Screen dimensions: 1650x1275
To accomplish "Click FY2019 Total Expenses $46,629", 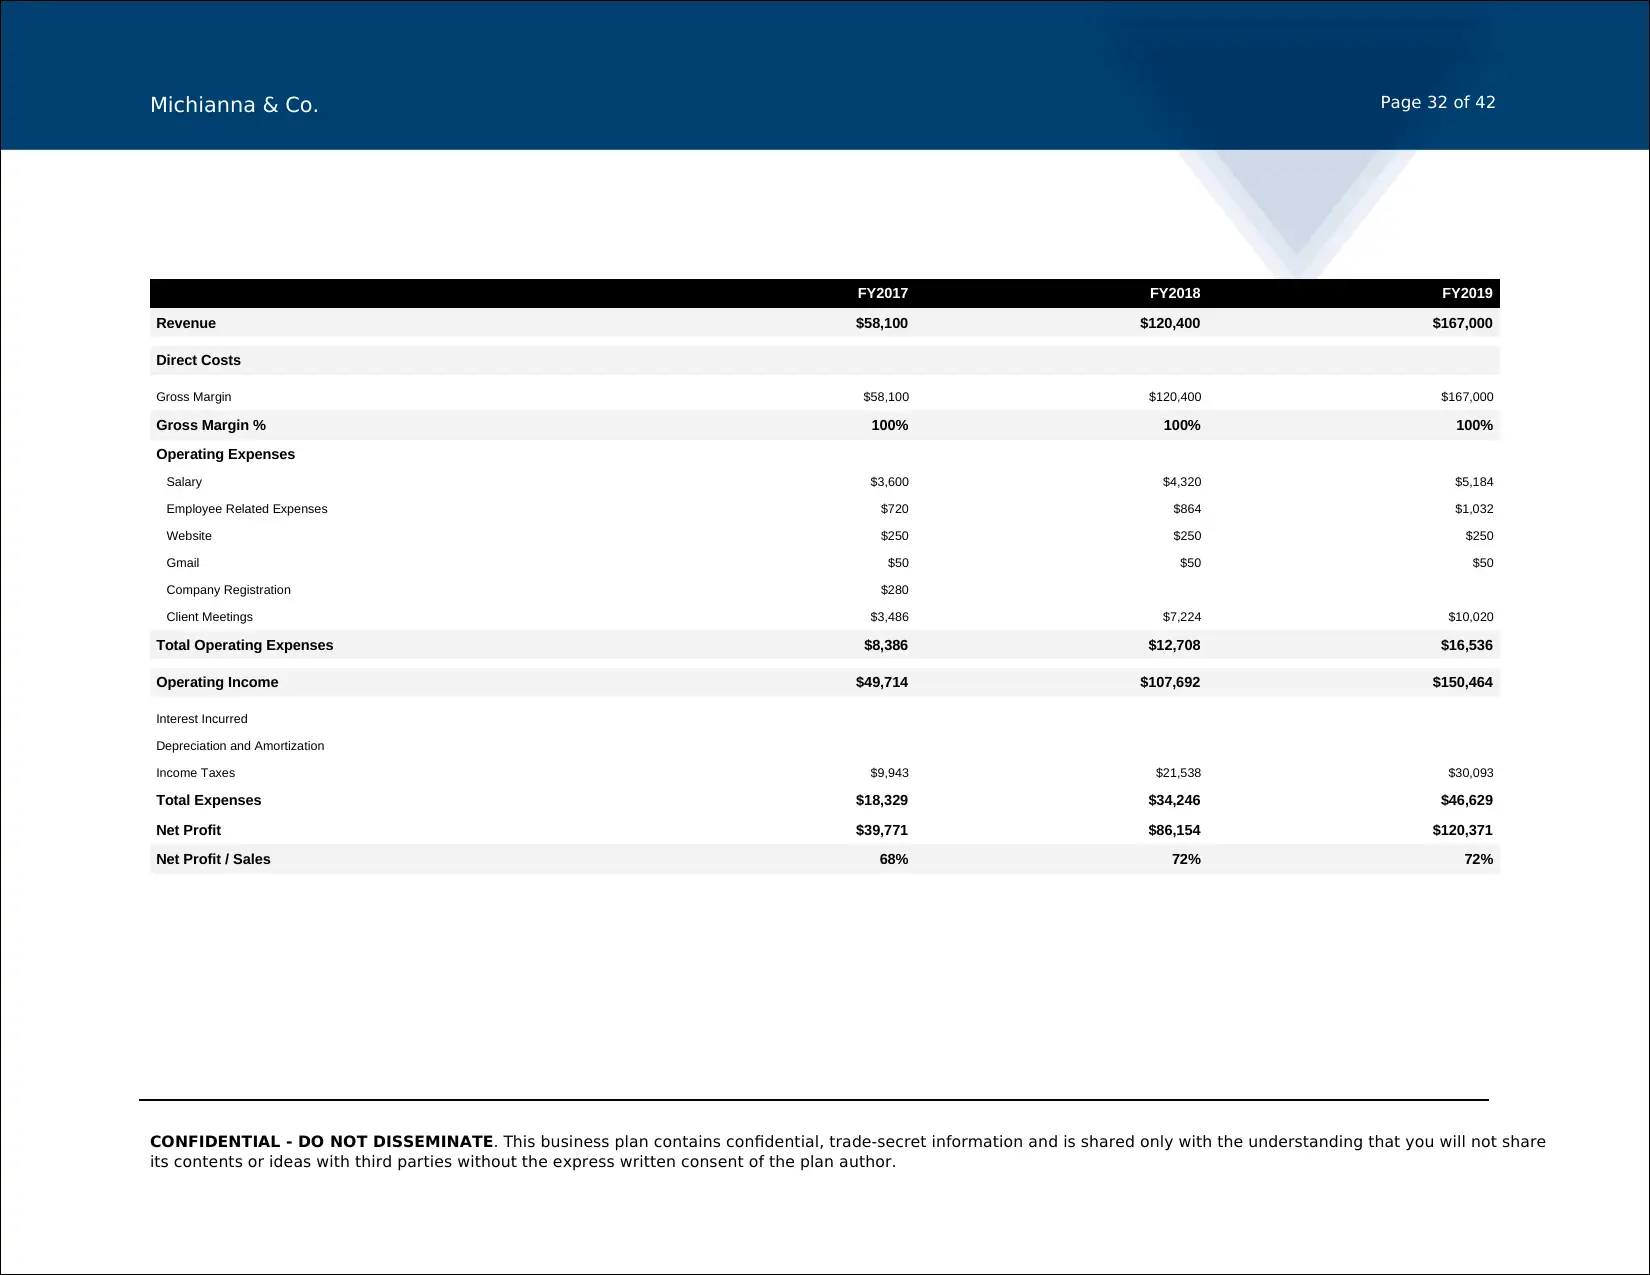I will click(x=1467, y=800).
